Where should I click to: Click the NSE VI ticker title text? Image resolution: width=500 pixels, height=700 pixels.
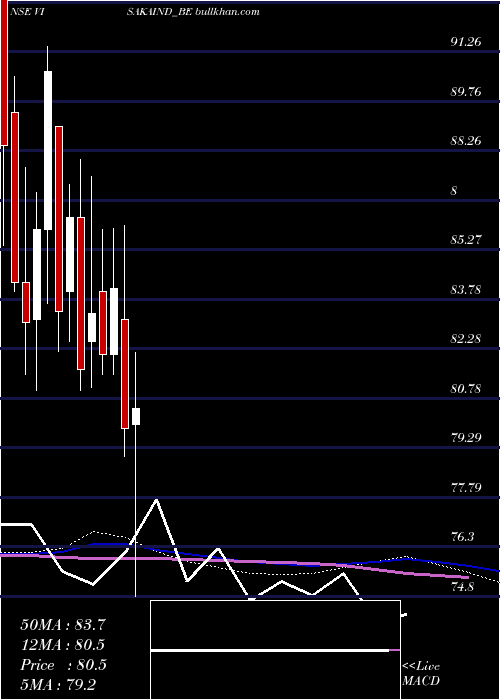28,12
